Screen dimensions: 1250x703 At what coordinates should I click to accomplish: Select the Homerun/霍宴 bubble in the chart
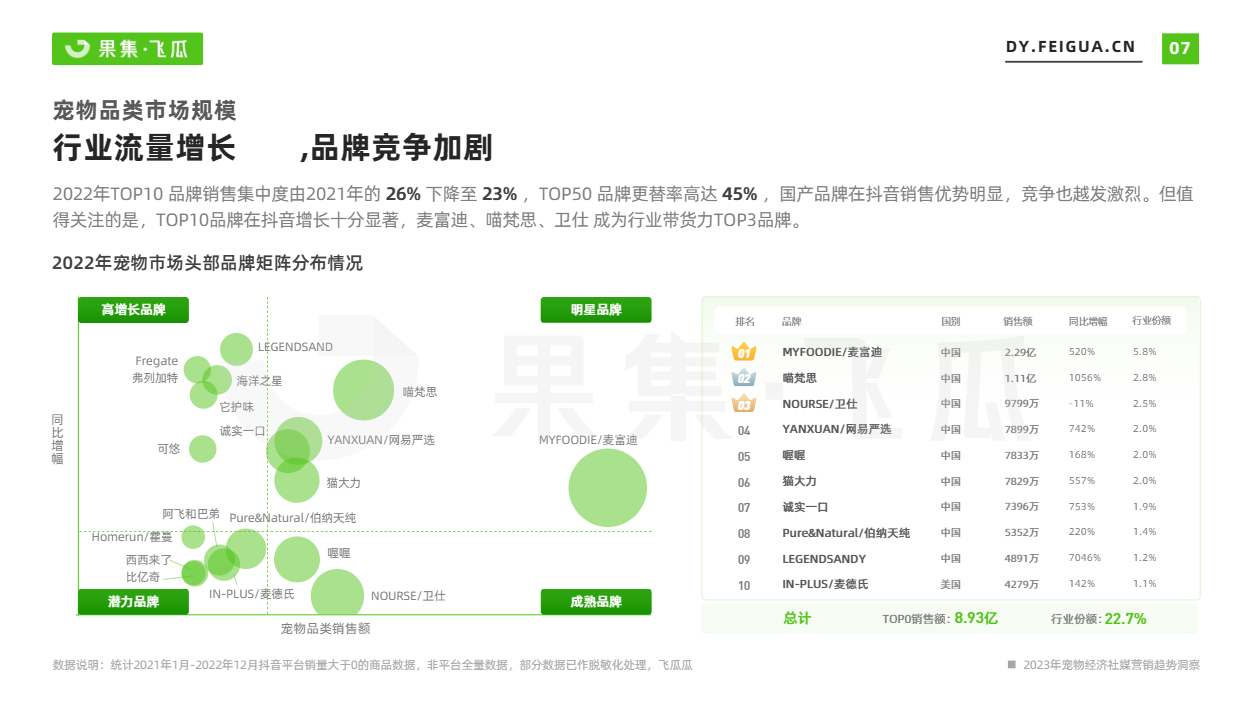click(x=193, y=537)
